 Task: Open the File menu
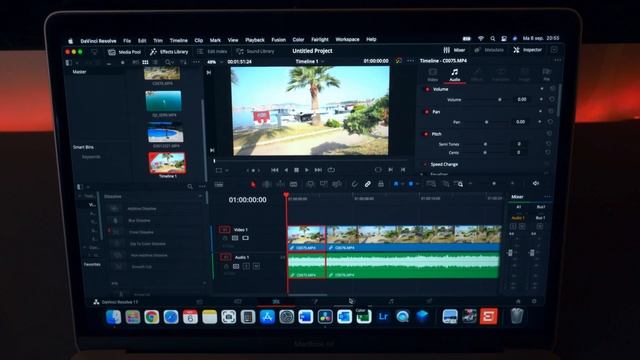tap(127, 41)
